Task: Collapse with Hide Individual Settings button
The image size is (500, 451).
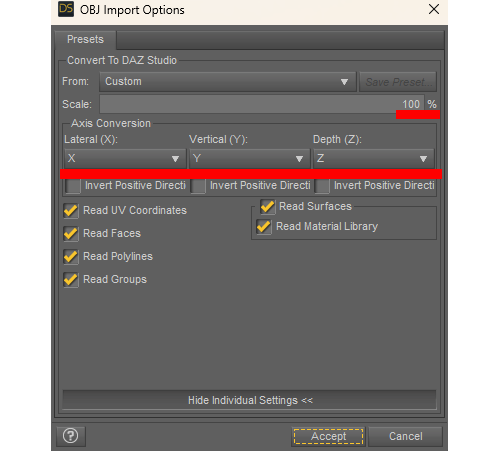Action: pos(249,400)
